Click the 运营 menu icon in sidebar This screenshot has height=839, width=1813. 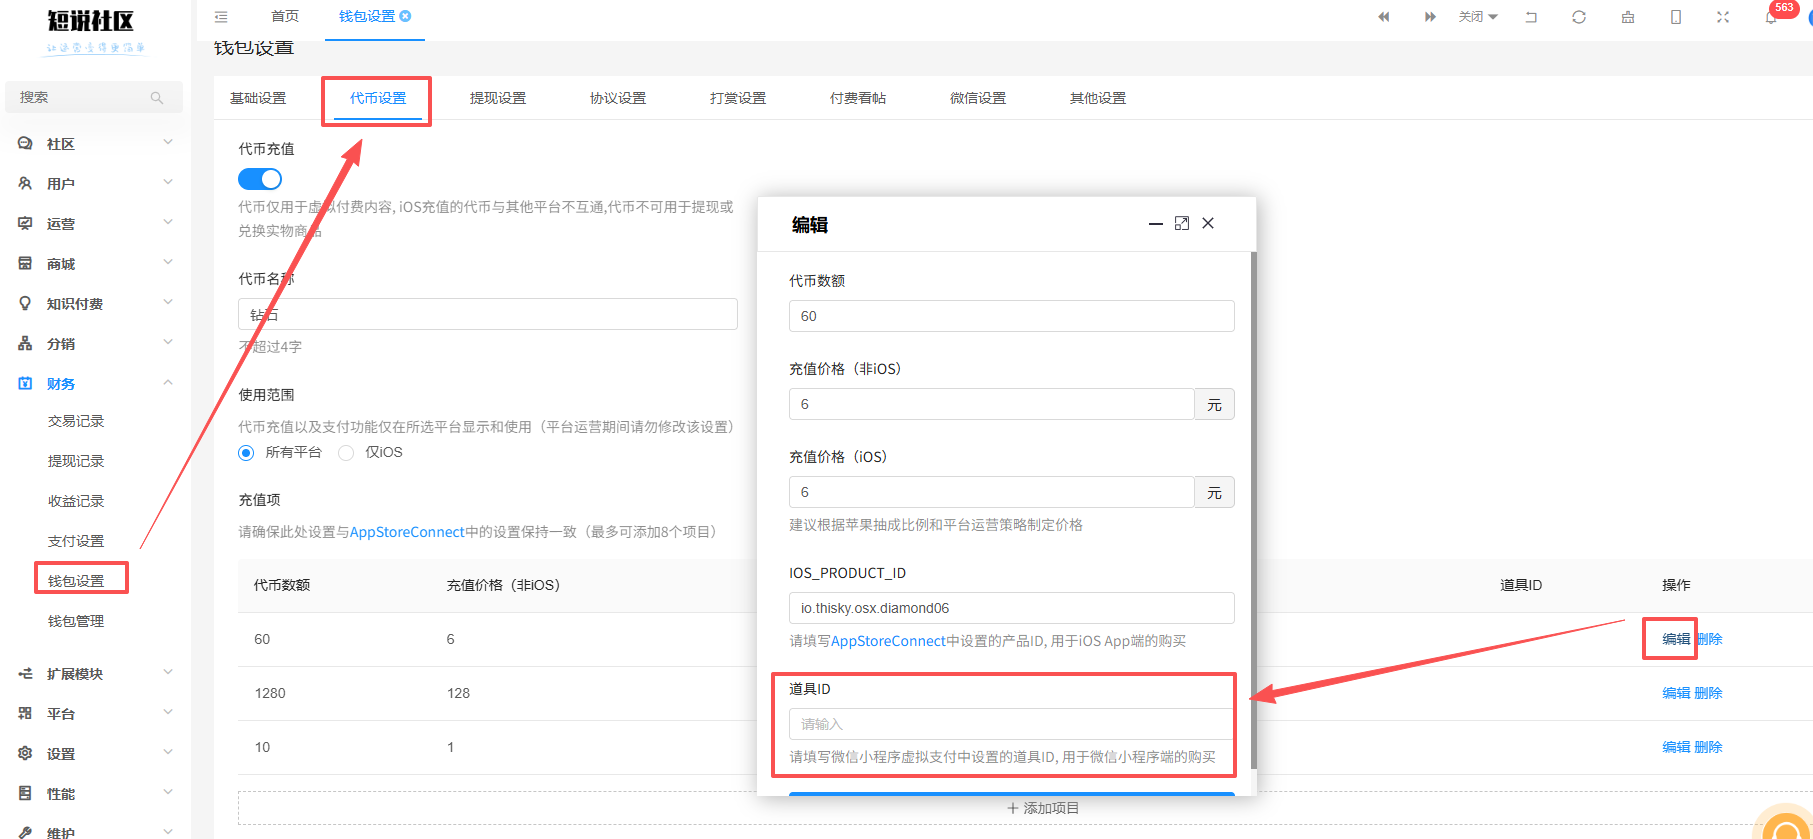(x=25, y=224)
